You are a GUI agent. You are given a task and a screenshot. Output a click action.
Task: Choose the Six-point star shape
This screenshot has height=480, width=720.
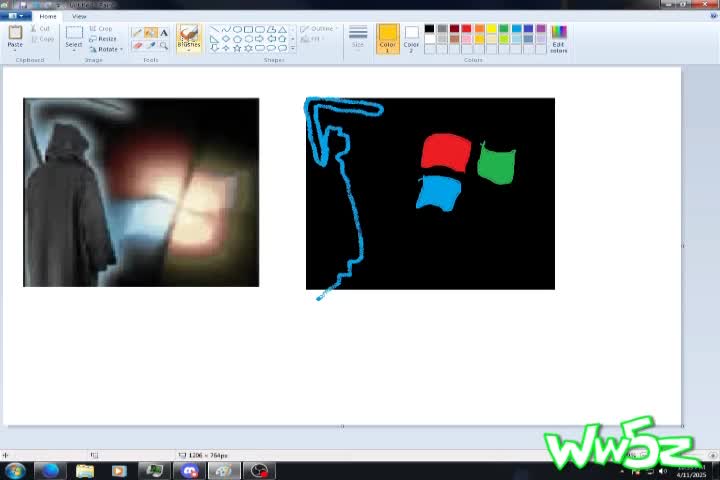click(248, 48)
